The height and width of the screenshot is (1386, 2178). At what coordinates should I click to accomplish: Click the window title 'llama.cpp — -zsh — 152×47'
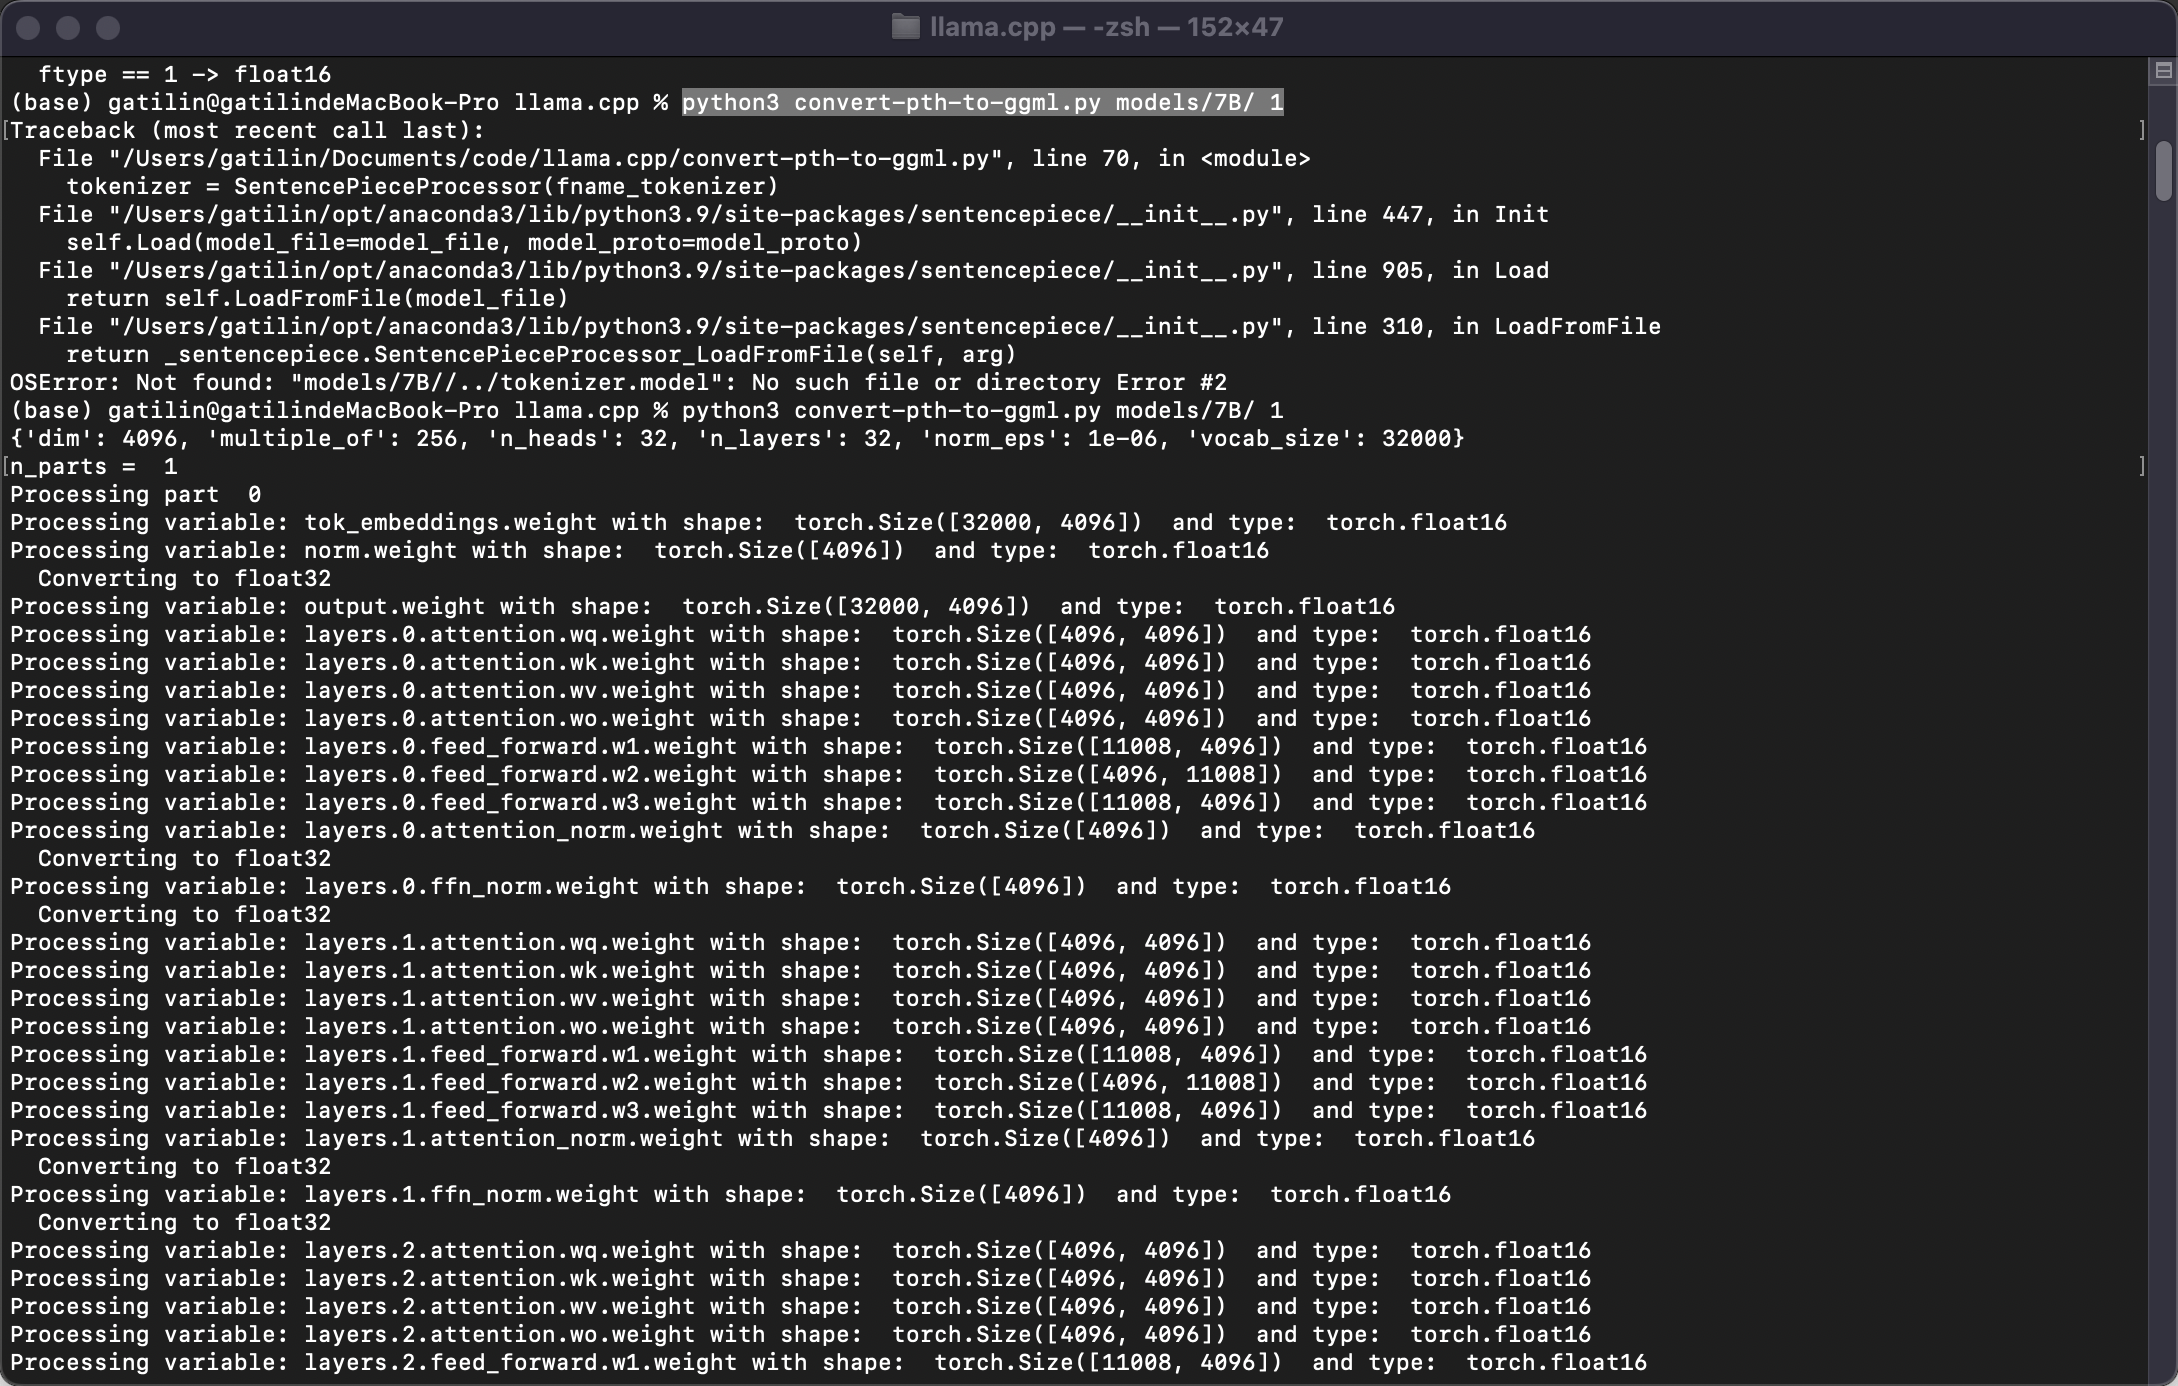(x=1105, y=27)
